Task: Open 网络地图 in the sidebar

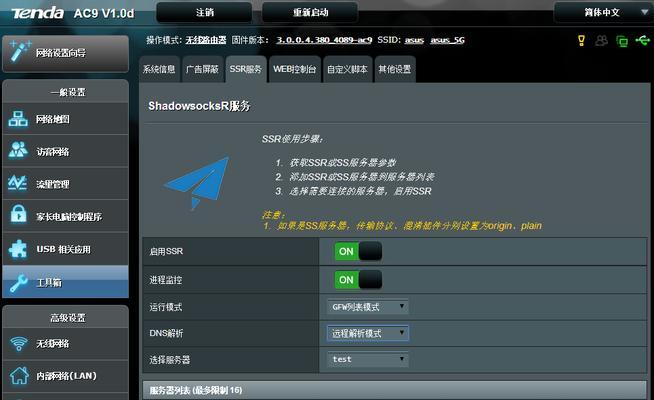Action: [x=65, y=119]
